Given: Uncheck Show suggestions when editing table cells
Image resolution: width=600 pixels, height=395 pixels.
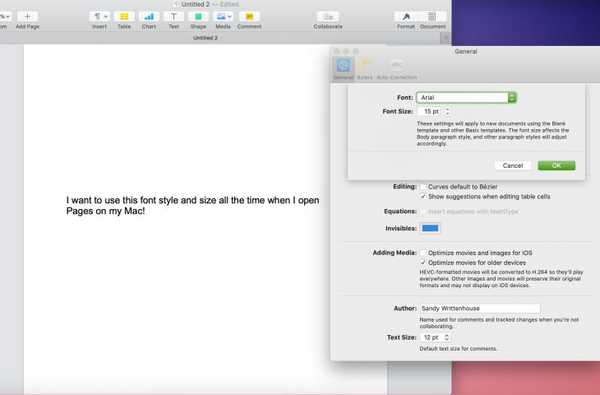Looking at the screenshot, I should tap(423, 196).
